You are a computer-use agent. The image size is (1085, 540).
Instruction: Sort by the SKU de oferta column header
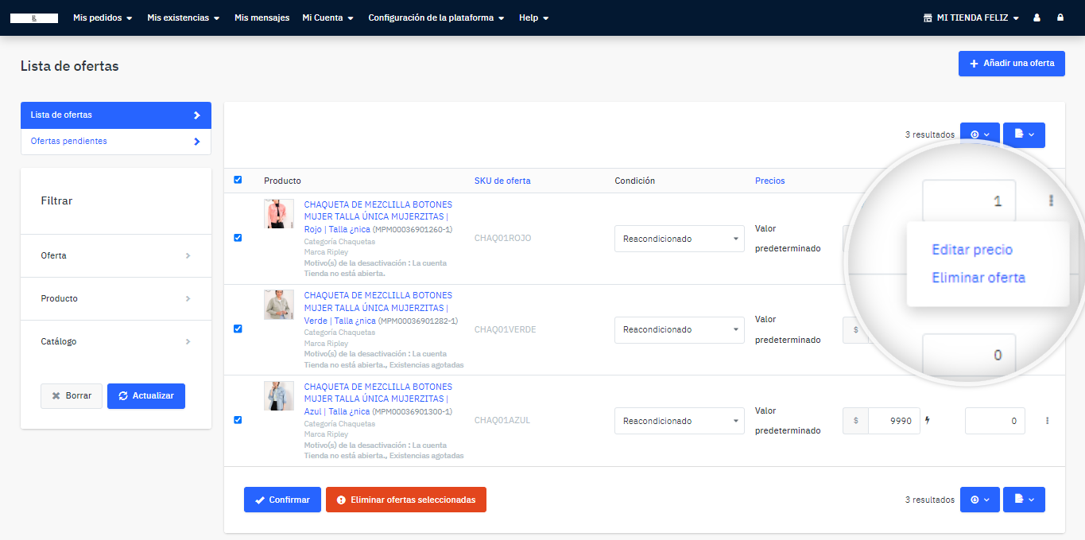pos(502,181)
